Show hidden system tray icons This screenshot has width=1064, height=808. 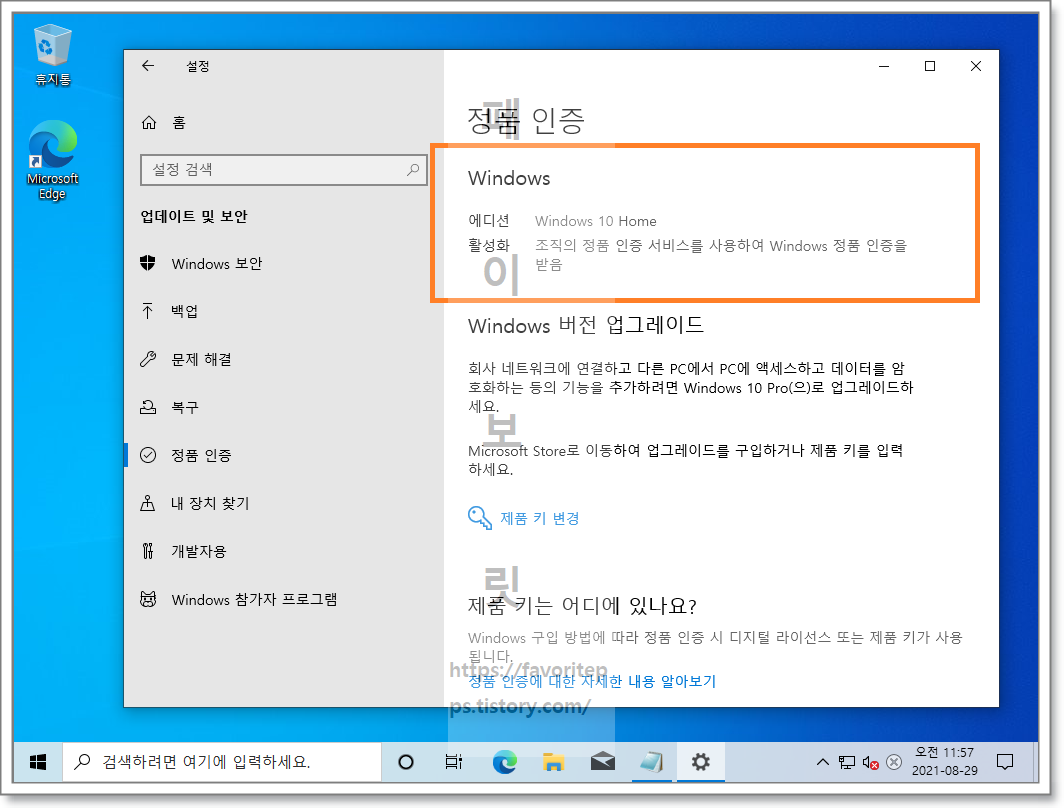point(822,762)
